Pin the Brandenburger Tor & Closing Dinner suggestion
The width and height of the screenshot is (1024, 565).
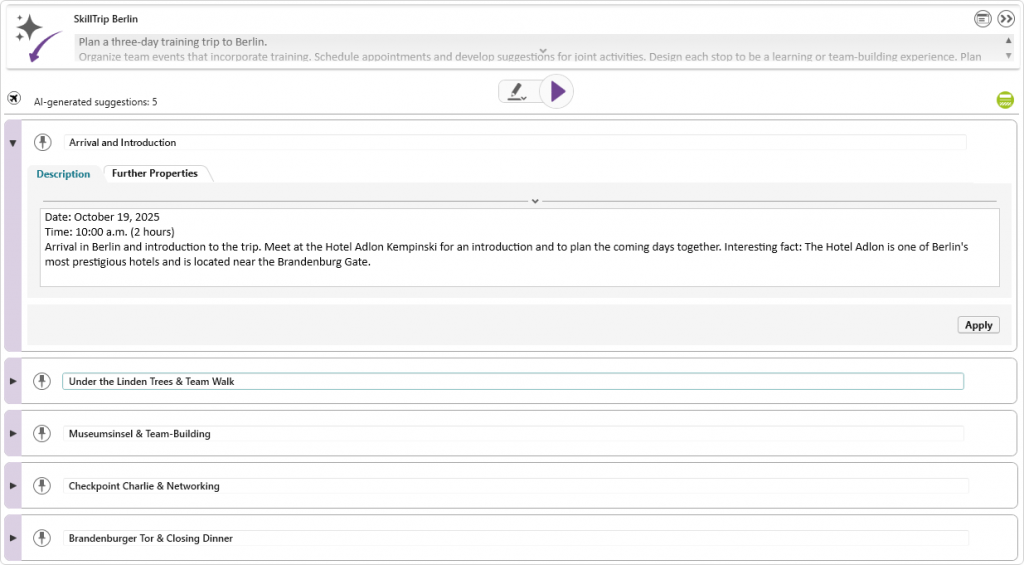pos(42,538)
